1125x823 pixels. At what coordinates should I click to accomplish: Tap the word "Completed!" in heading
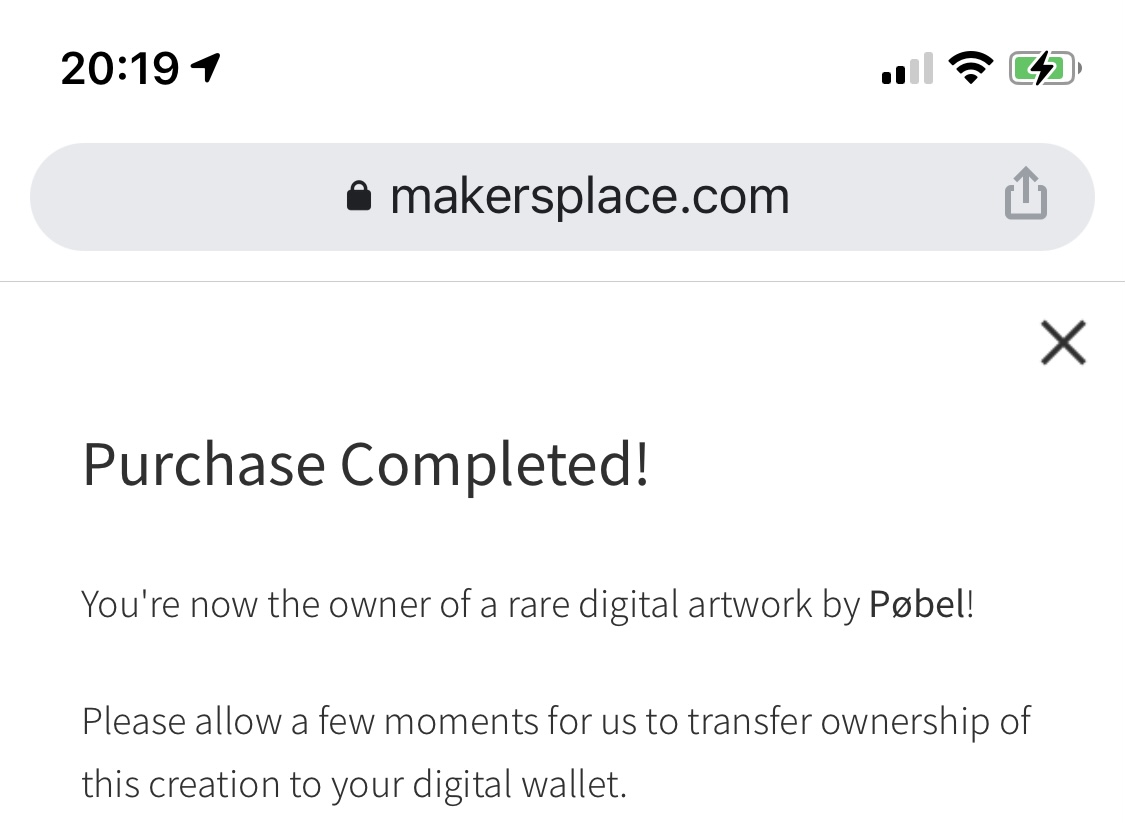tap(495, 464)
